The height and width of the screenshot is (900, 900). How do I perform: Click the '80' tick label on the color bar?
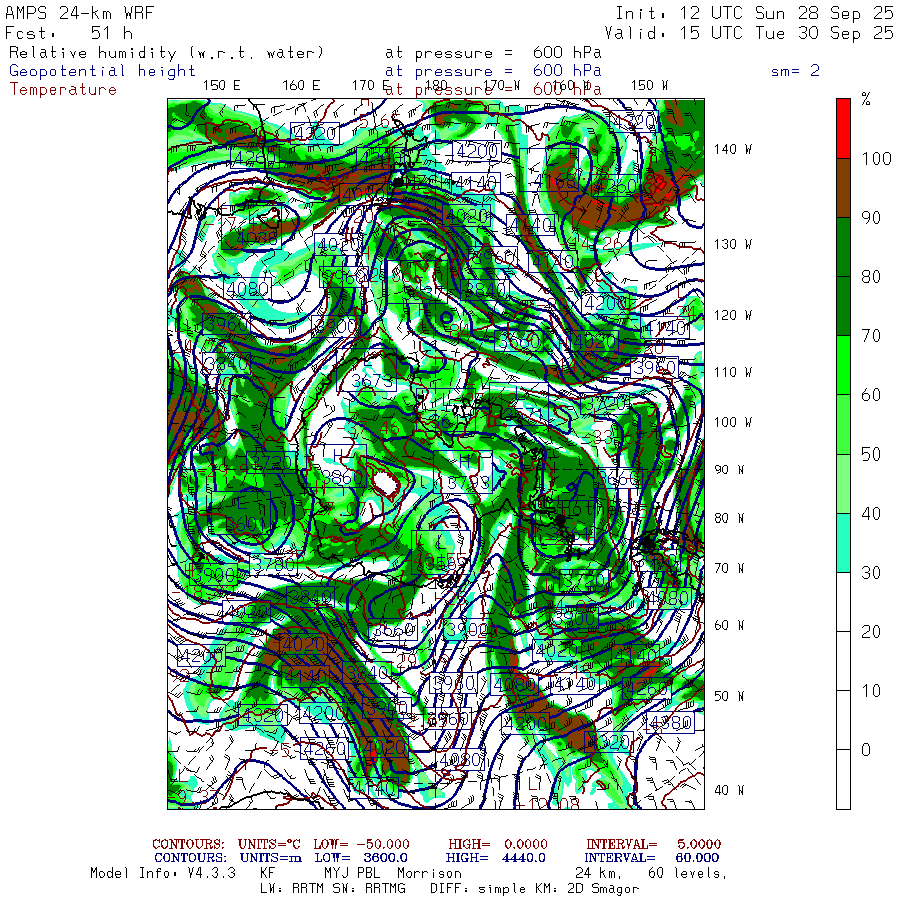click(x=871, y=277)
